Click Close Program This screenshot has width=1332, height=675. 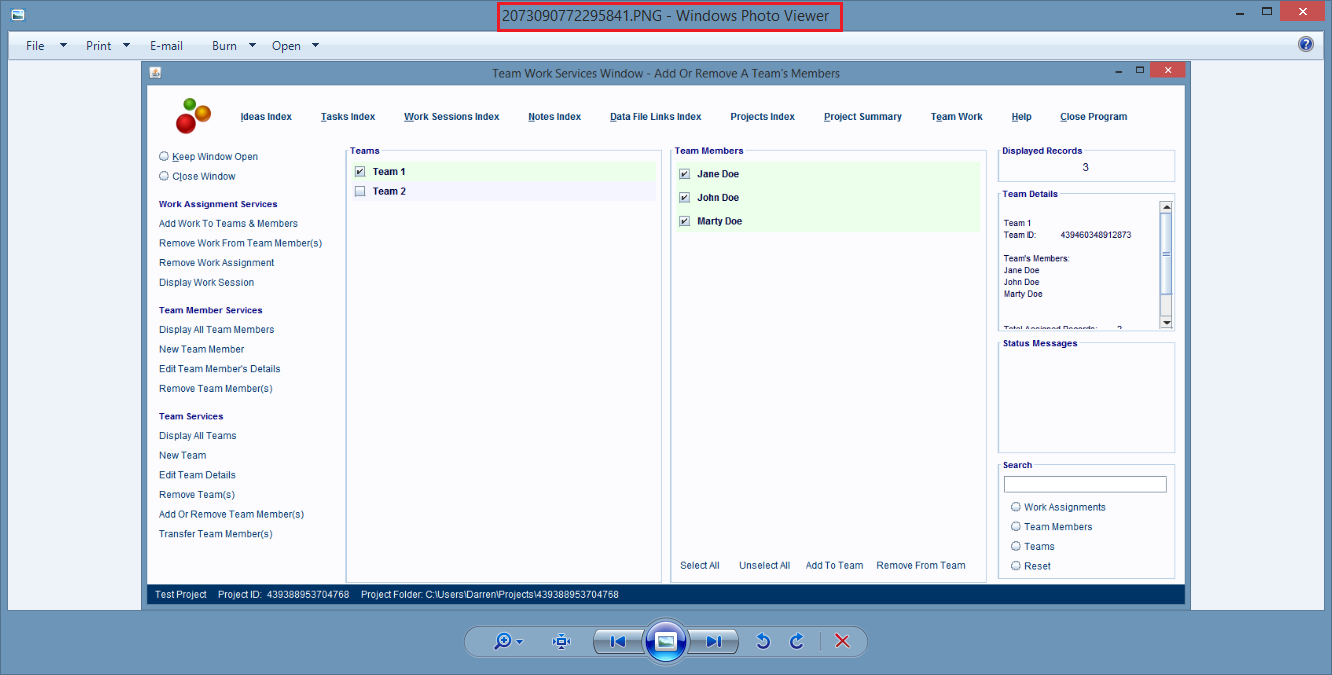coord(1094,117)
